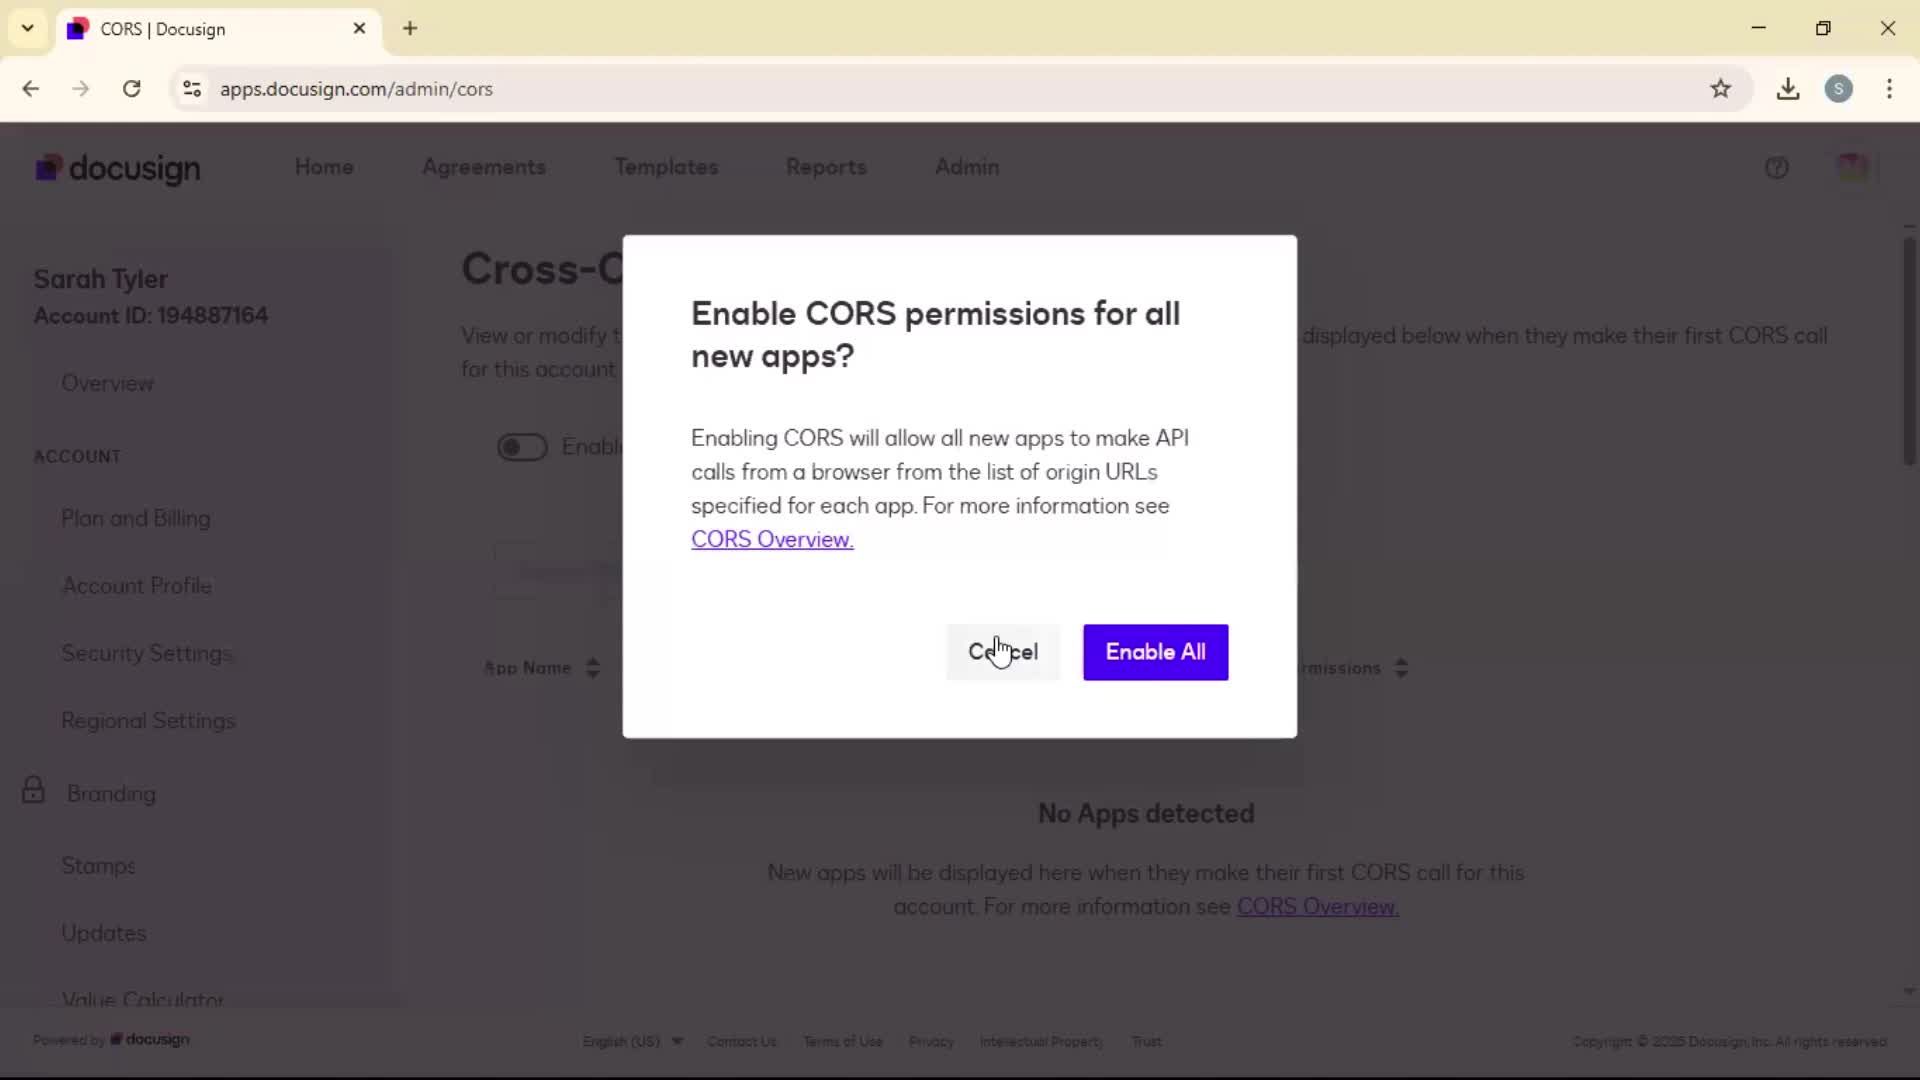Select Plan and Billing in sidebar
This screenshot has width=1920, height=1080.
(136, 518)
